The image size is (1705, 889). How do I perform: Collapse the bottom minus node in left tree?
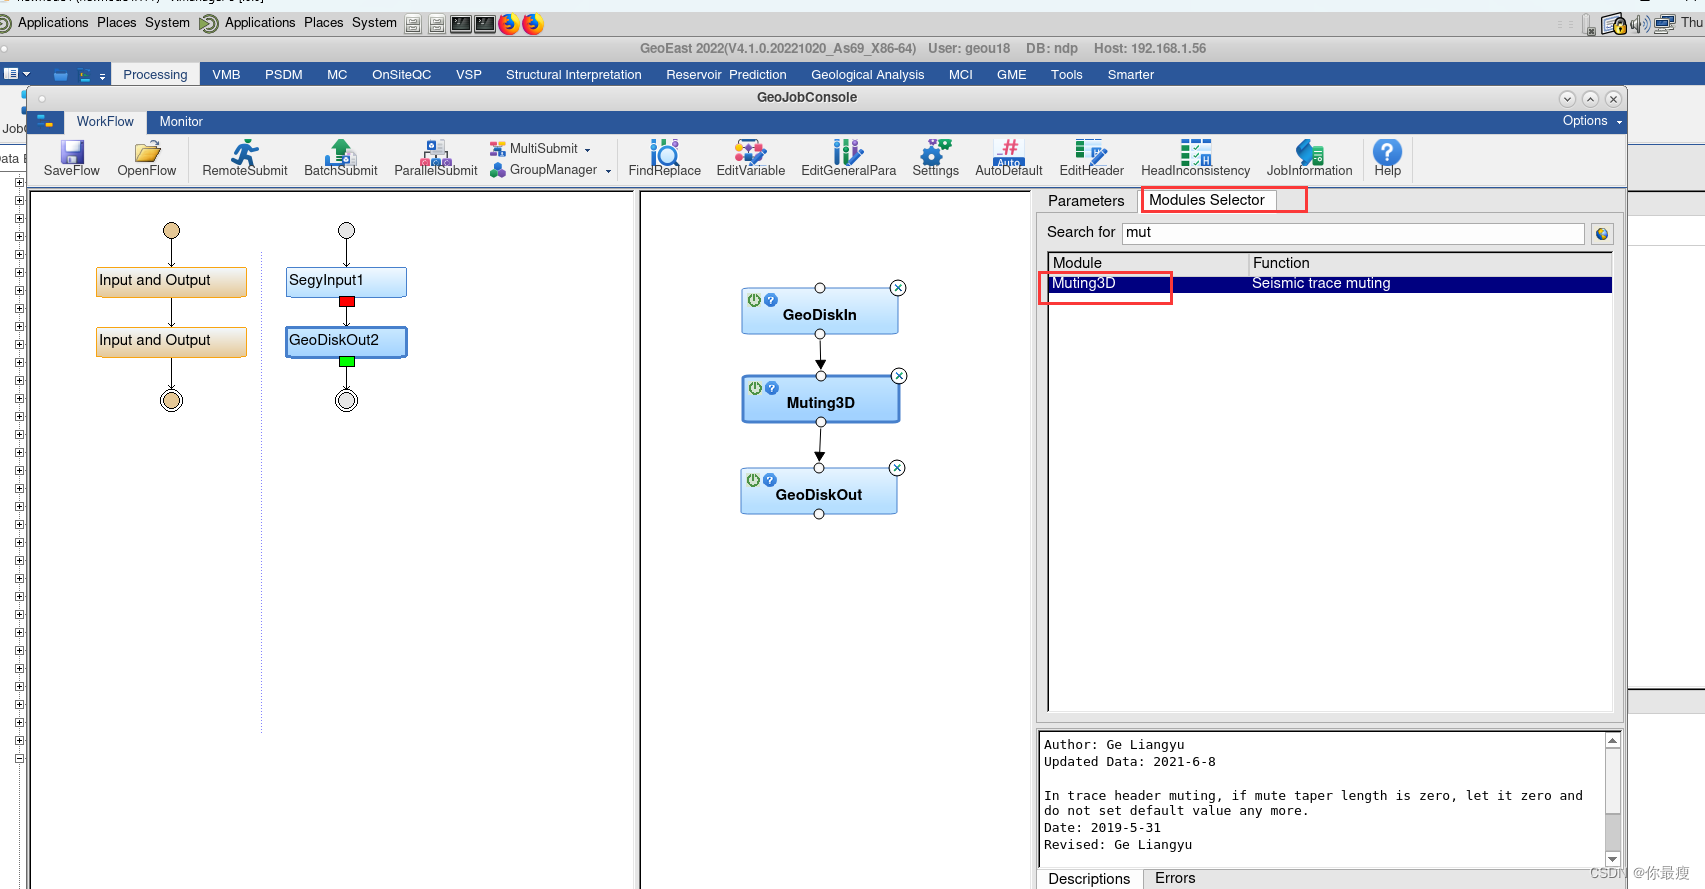point(19,759)
